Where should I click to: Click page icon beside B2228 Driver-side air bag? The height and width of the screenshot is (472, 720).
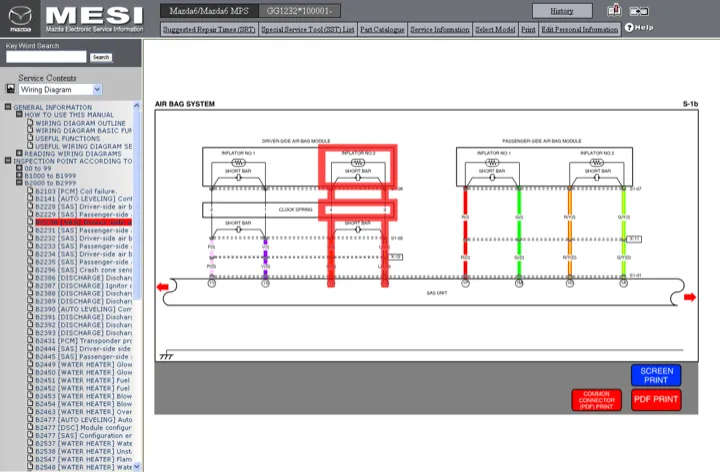coord(30,206)
